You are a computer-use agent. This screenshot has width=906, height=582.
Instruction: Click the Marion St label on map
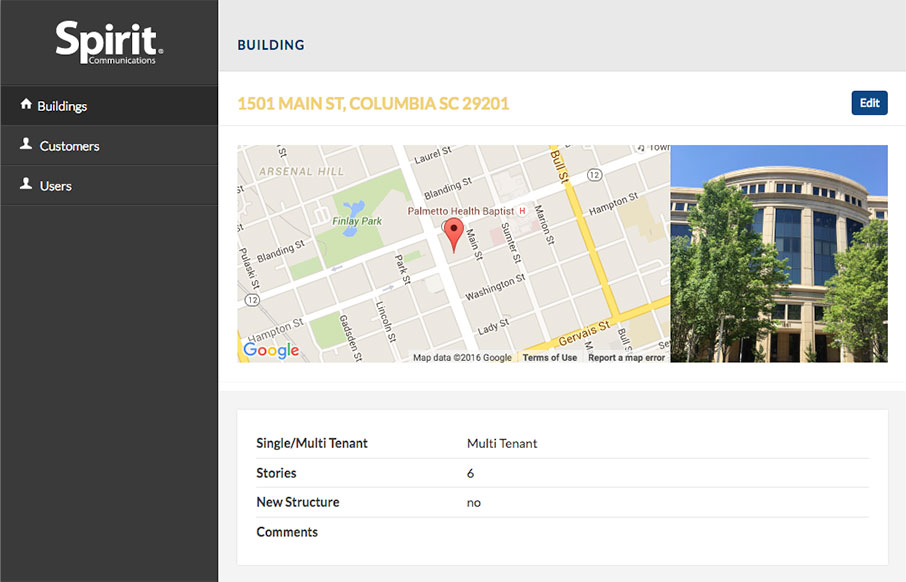click(x=544, y=224)
